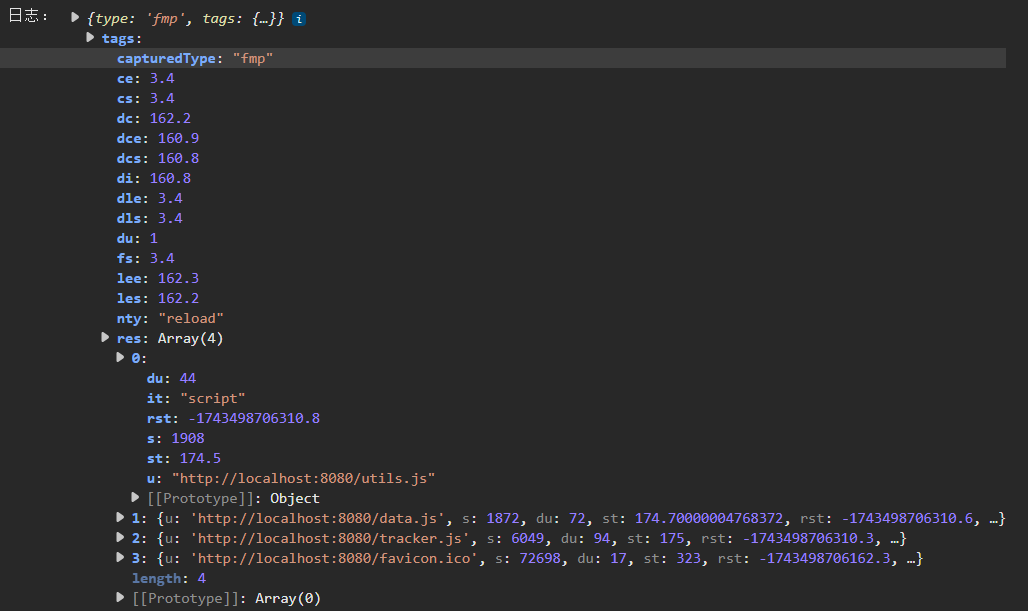The width and height of the screenshot is (1028, 611).
Task: Expand the [[Prototype]]: Object entry
Action: [x=136, y=498]
